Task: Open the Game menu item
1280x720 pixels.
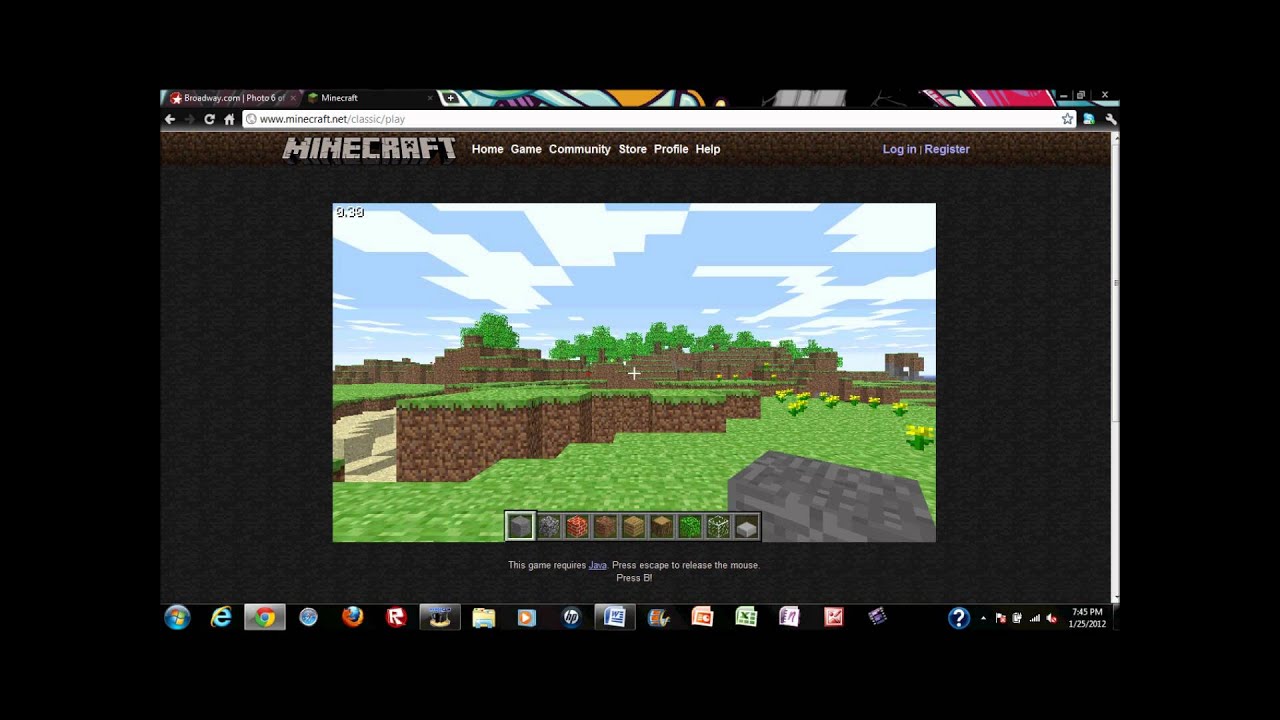Action: click(526, 149)
